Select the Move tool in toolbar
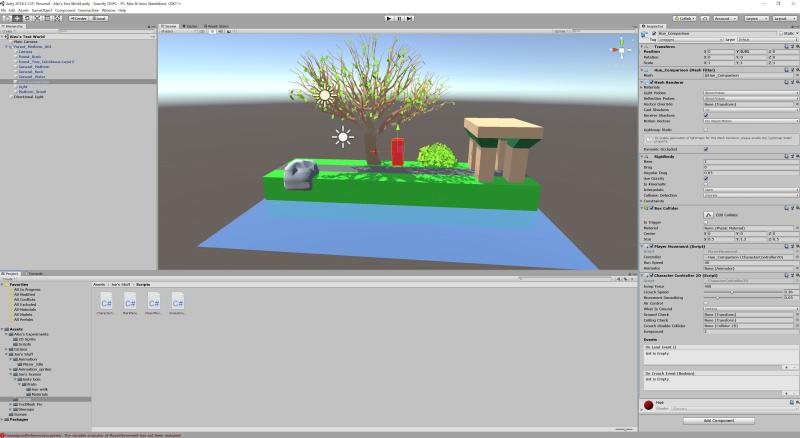 (17, 18)
